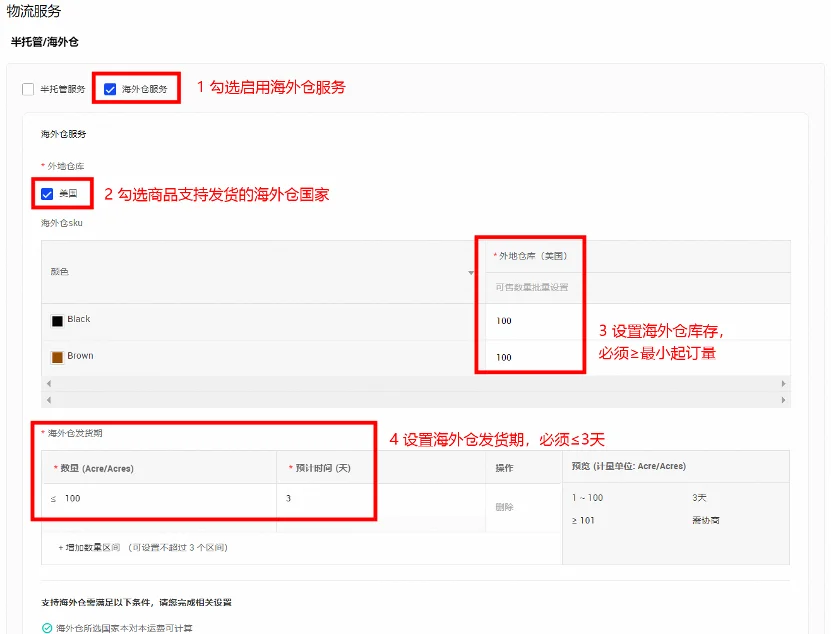Screen dimensions: 832x634
Task: Click 删除 to remove the quantity row
Action: [x=504, y=507]
